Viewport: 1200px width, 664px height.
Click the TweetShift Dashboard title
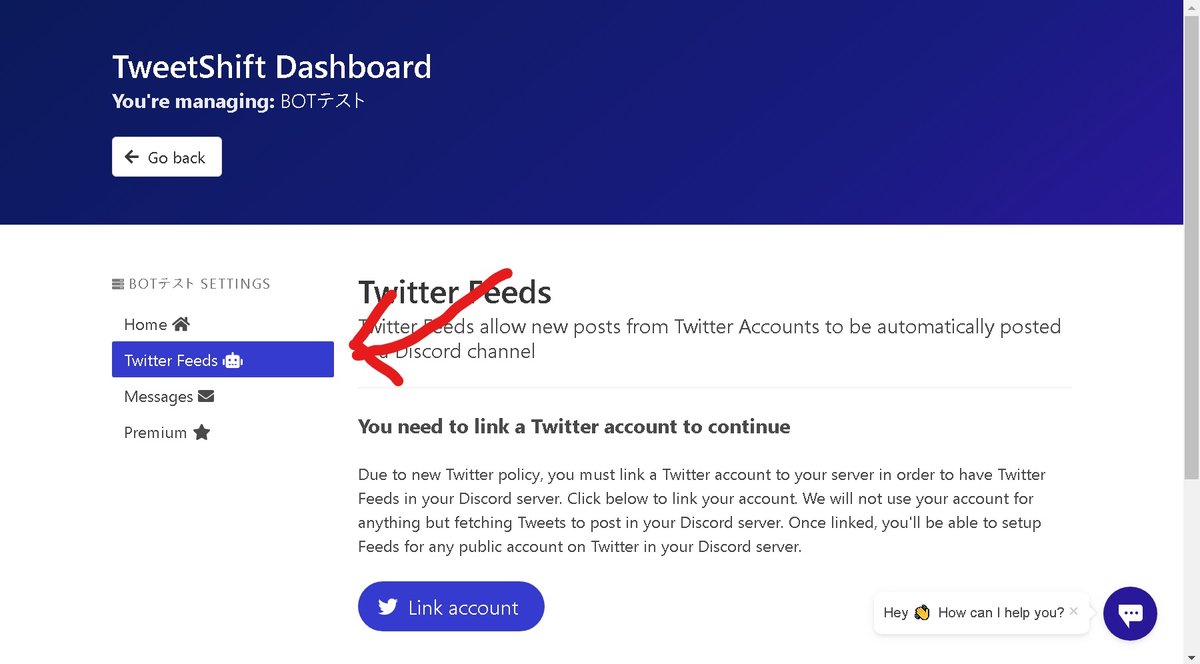(272, 67)
